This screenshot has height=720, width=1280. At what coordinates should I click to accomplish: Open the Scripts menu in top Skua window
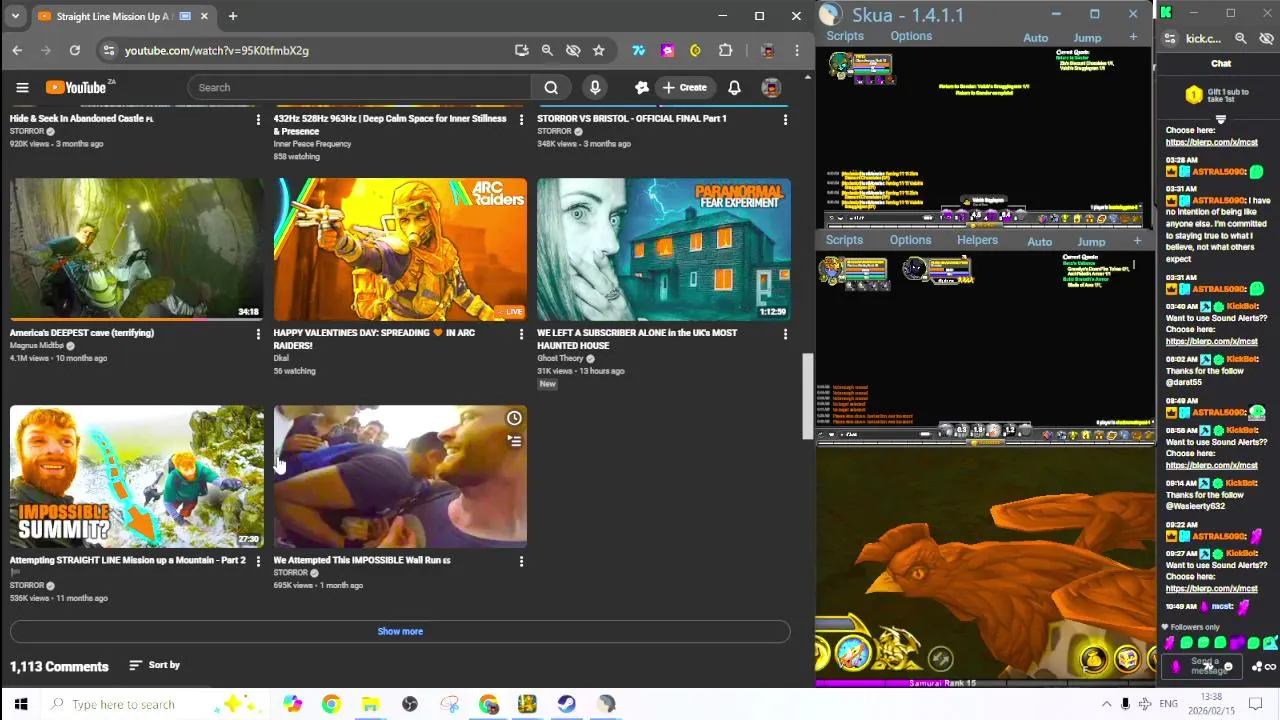click(845, 36)
